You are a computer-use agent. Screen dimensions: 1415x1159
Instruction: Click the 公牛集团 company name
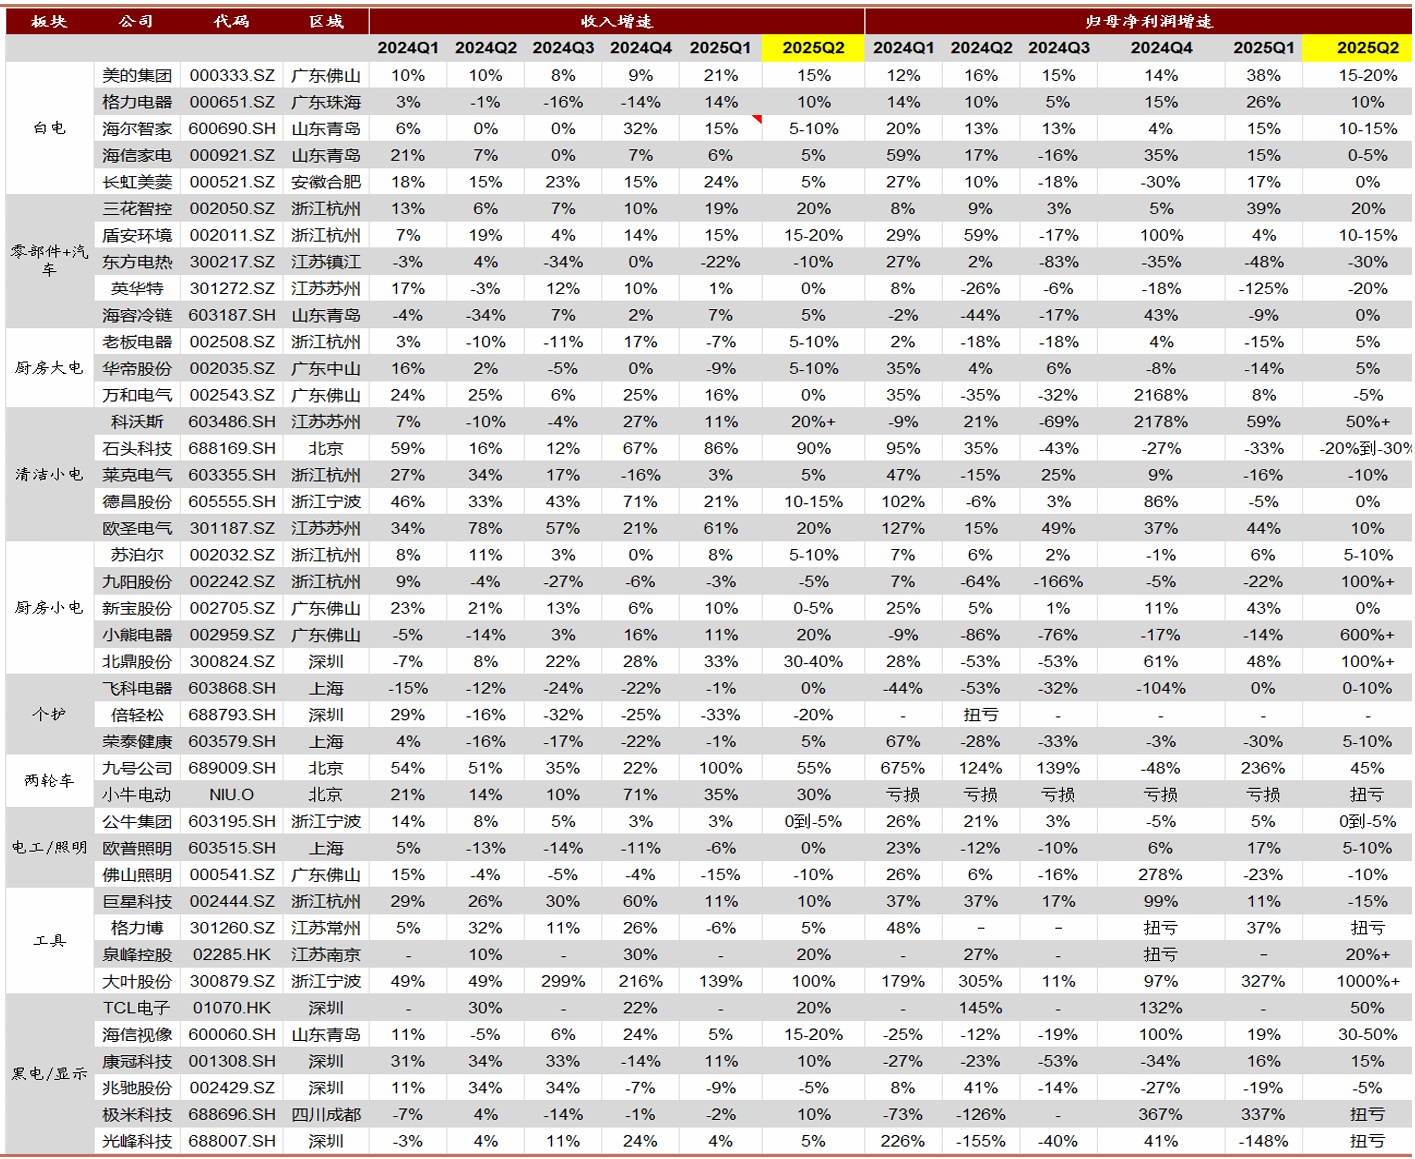(x=137, y=821)
